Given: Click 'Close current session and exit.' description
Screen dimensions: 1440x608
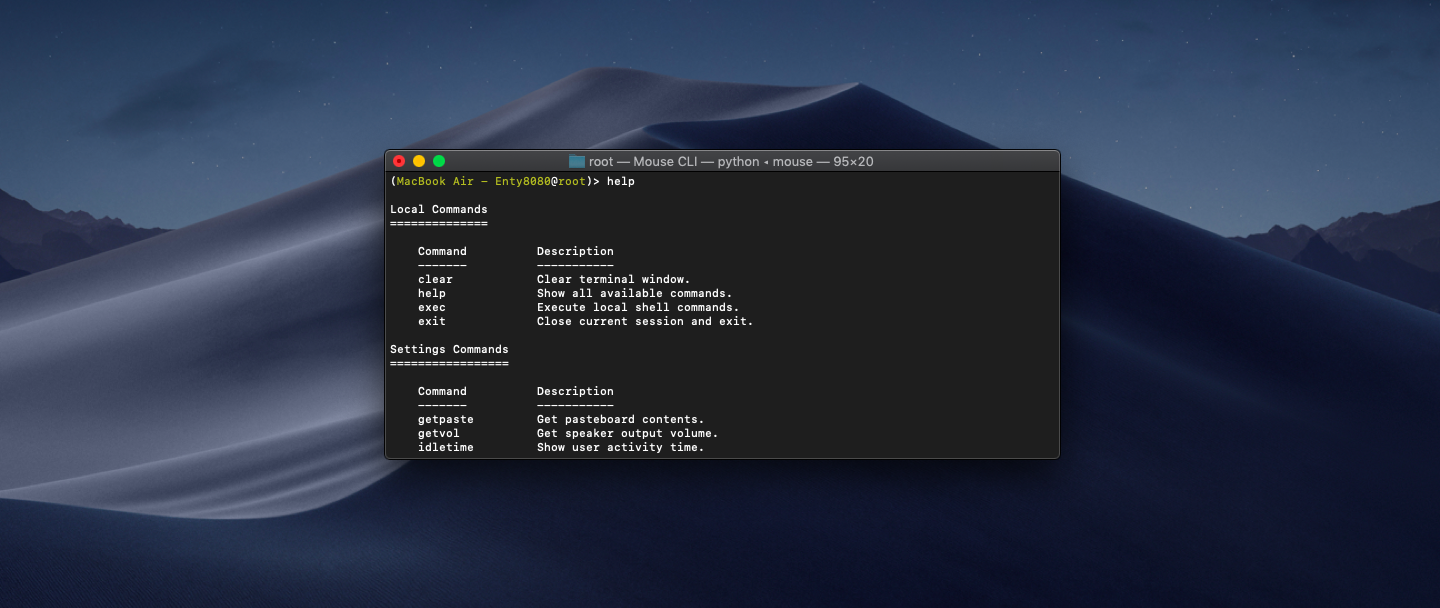Looking at the screenshot, I should click(x=645, y=321).
